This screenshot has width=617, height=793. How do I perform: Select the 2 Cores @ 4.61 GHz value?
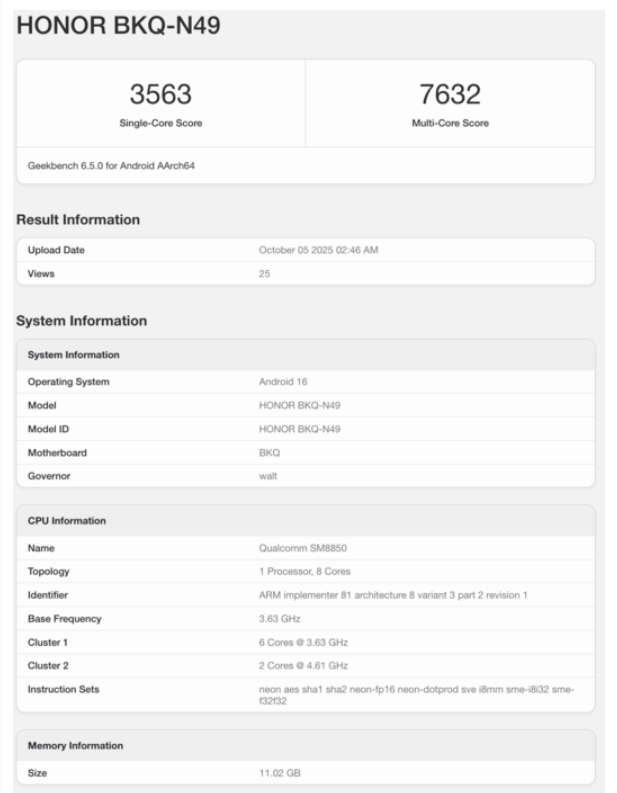click(303, 666)
